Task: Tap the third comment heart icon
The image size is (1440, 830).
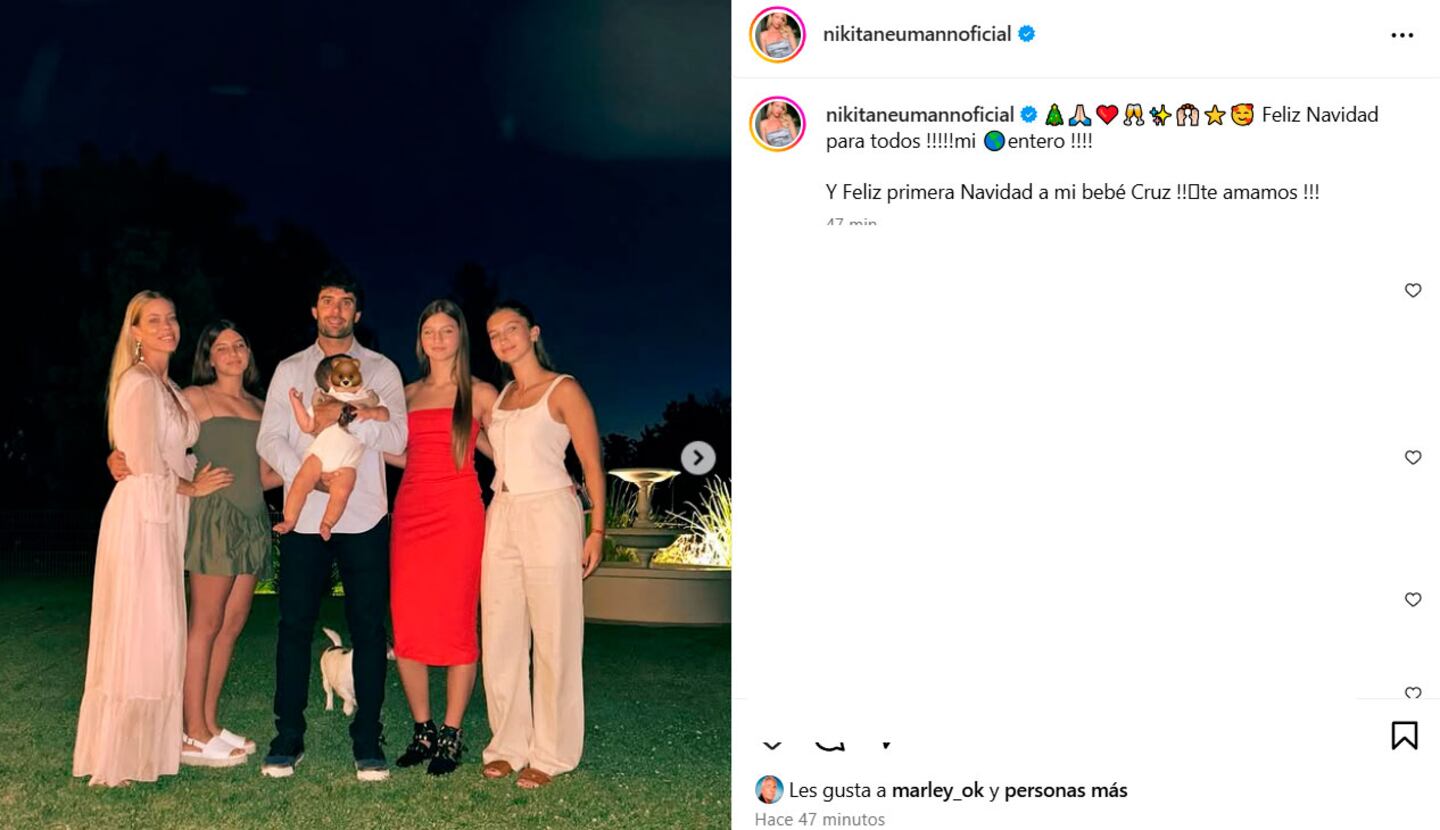Action: 1413,599
